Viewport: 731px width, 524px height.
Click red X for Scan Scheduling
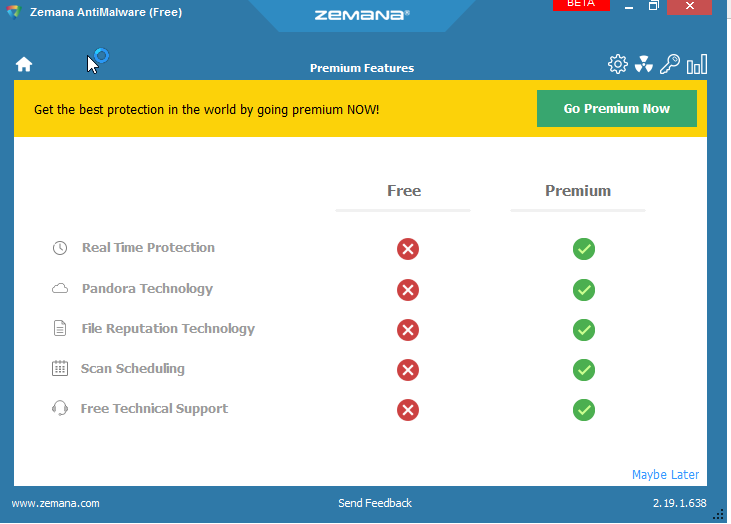(408, 370)
